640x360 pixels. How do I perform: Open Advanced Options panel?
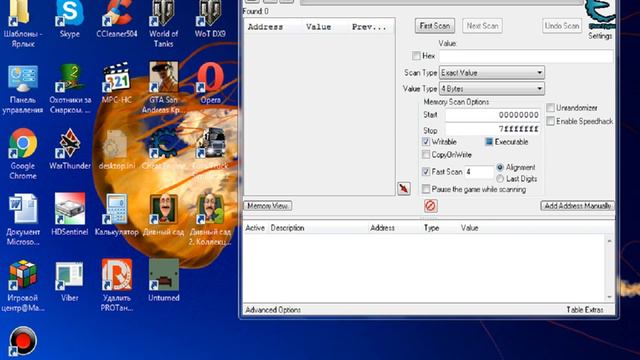[273, 310]
